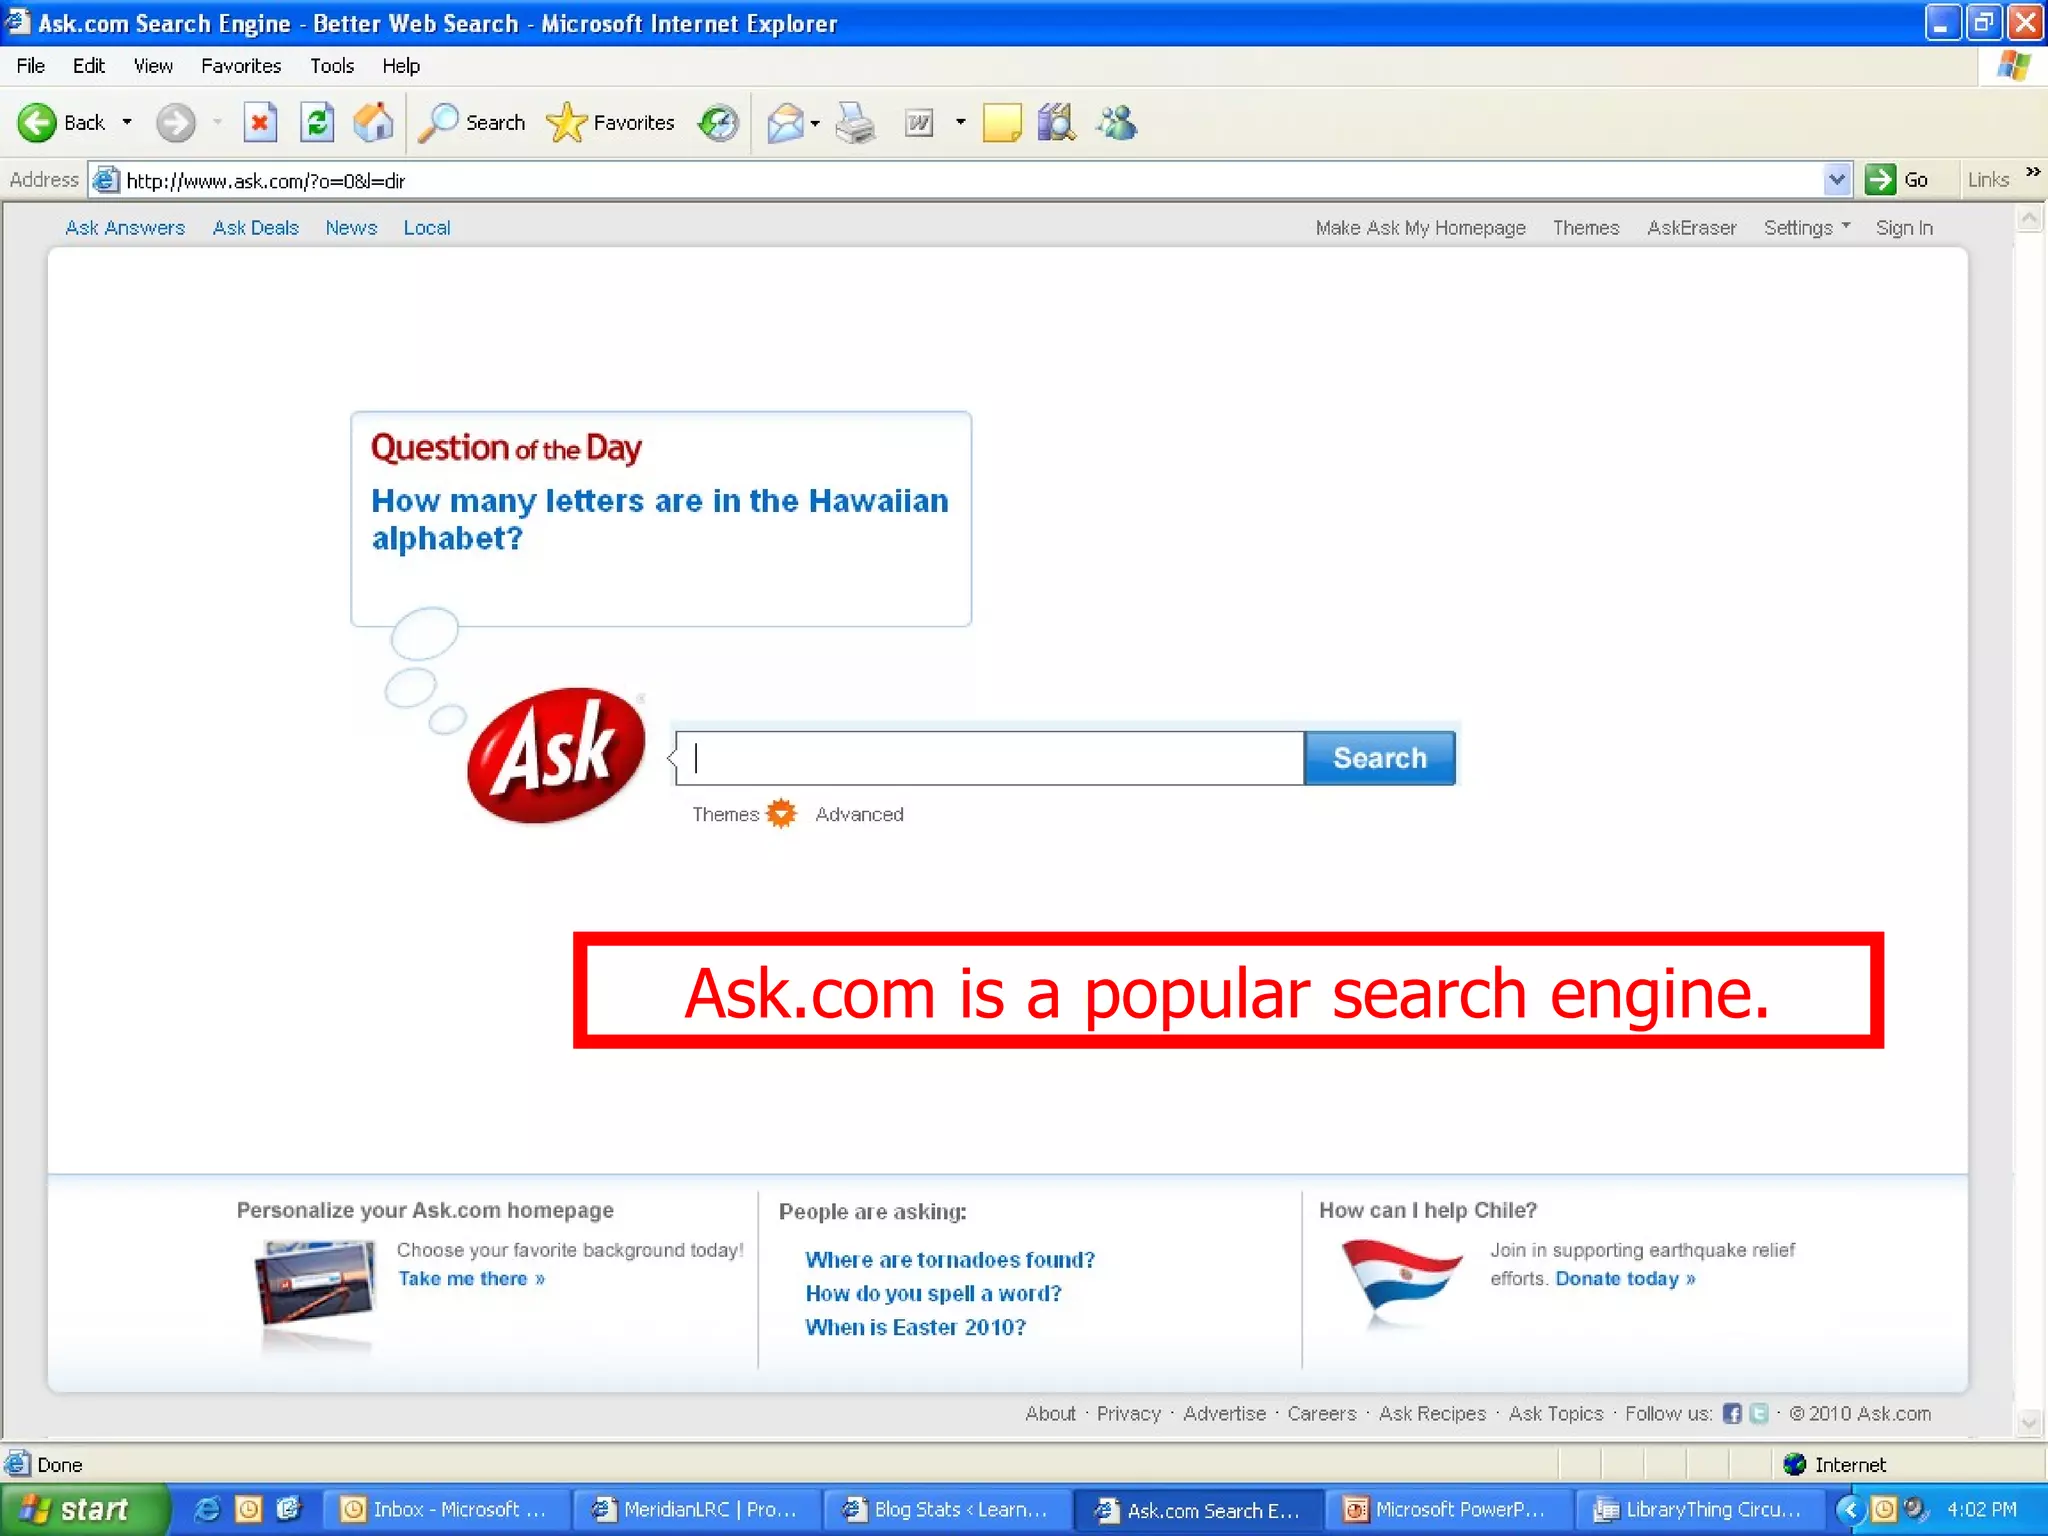The height and width of the screenshot is (1536, 2048).
Task: Expand hidden system tray icons arrow
Action: click(x=1850, y=1509)
